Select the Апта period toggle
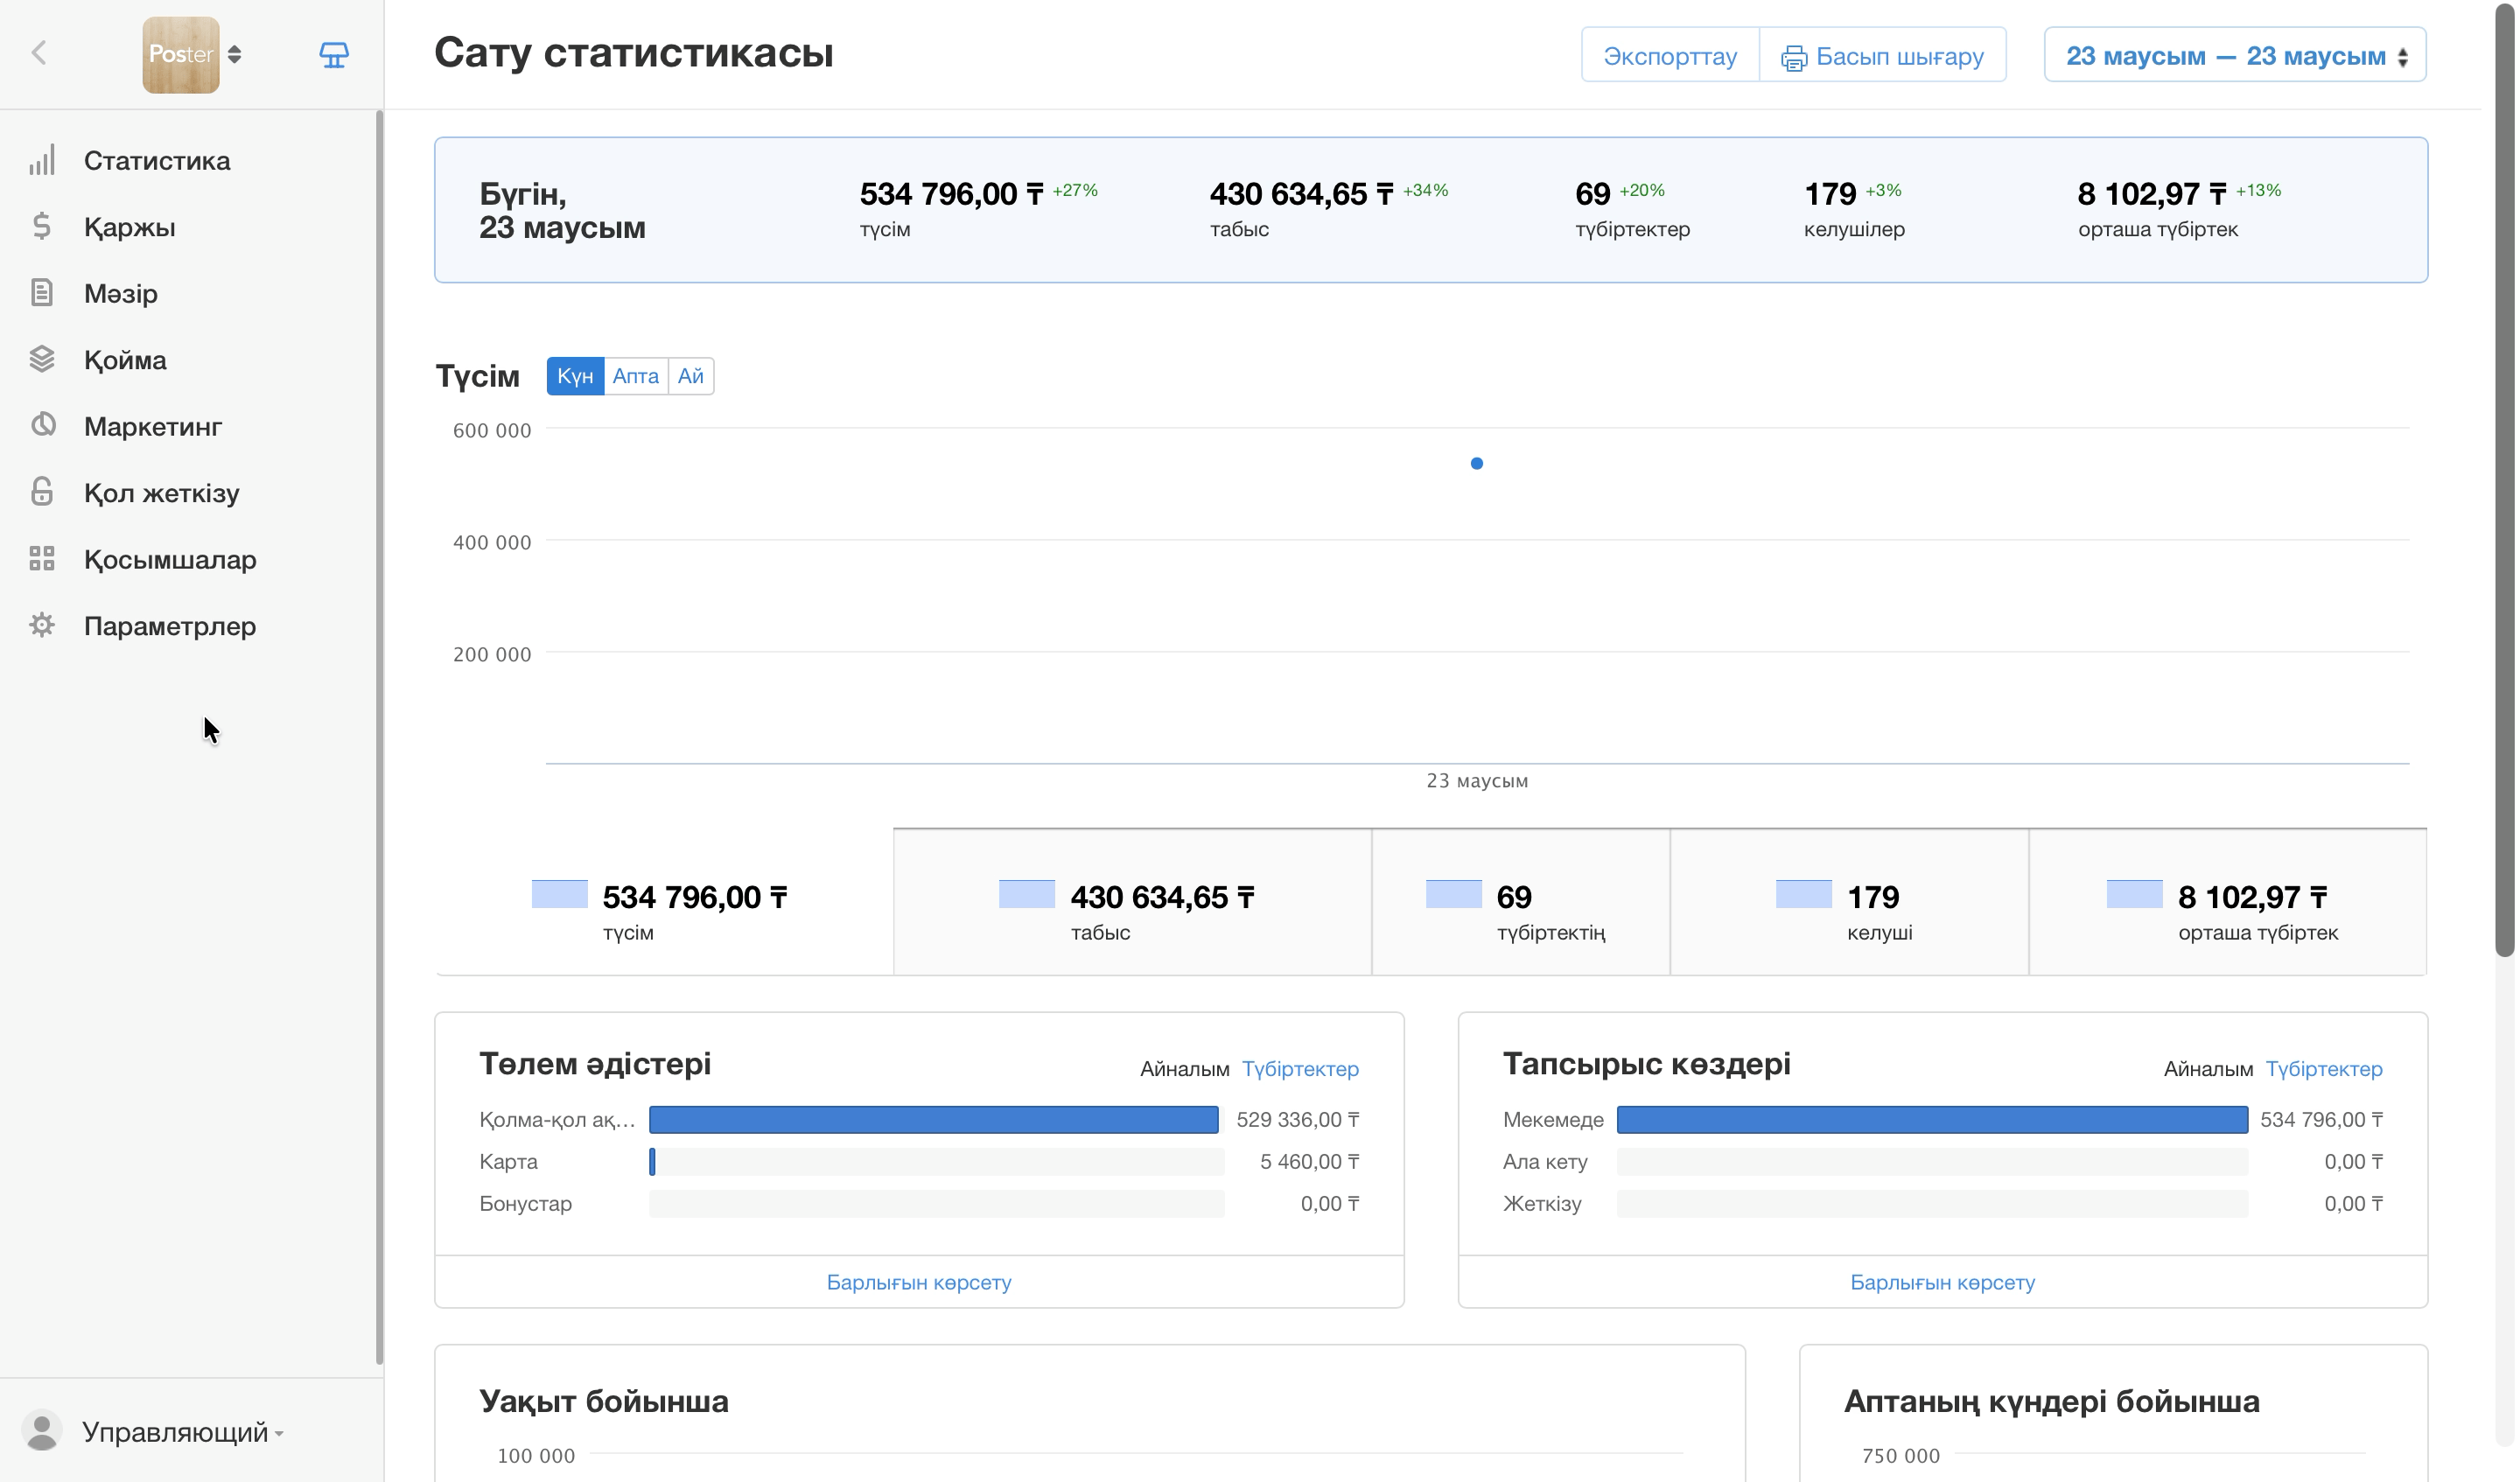This screenshot has height=1482, width=2520. (637, 376)
